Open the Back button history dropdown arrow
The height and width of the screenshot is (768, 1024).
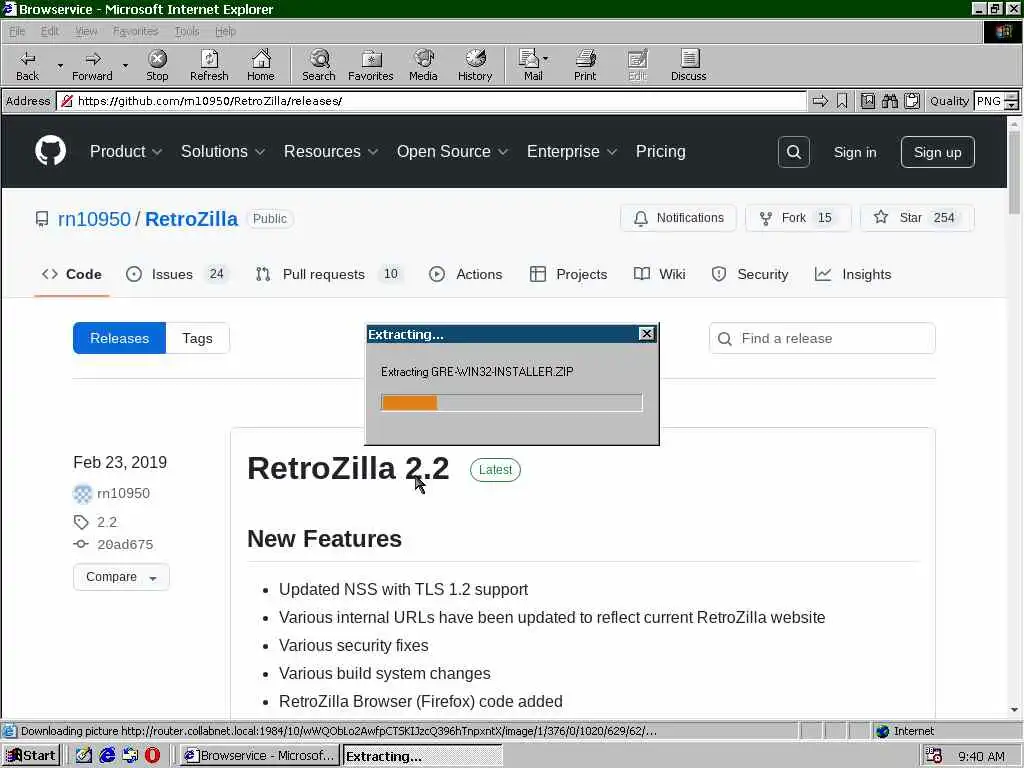pyautogui.click(x=60, y=65)
